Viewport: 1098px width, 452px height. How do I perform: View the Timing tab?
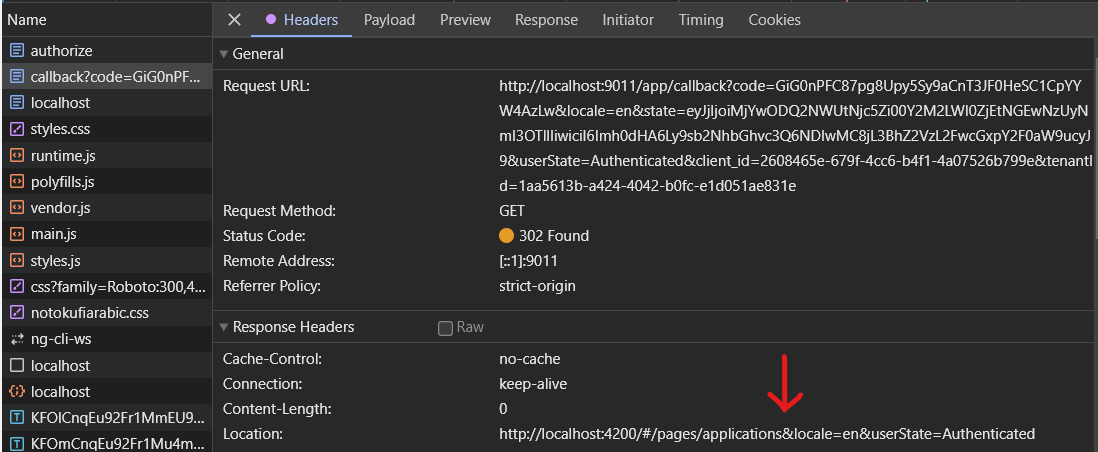point(701,20)
